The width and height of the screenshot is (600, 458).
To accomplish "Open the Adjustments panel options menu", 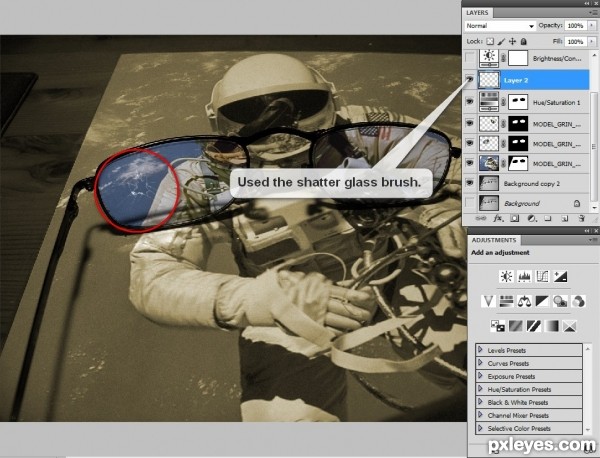I will click(594, 240).
